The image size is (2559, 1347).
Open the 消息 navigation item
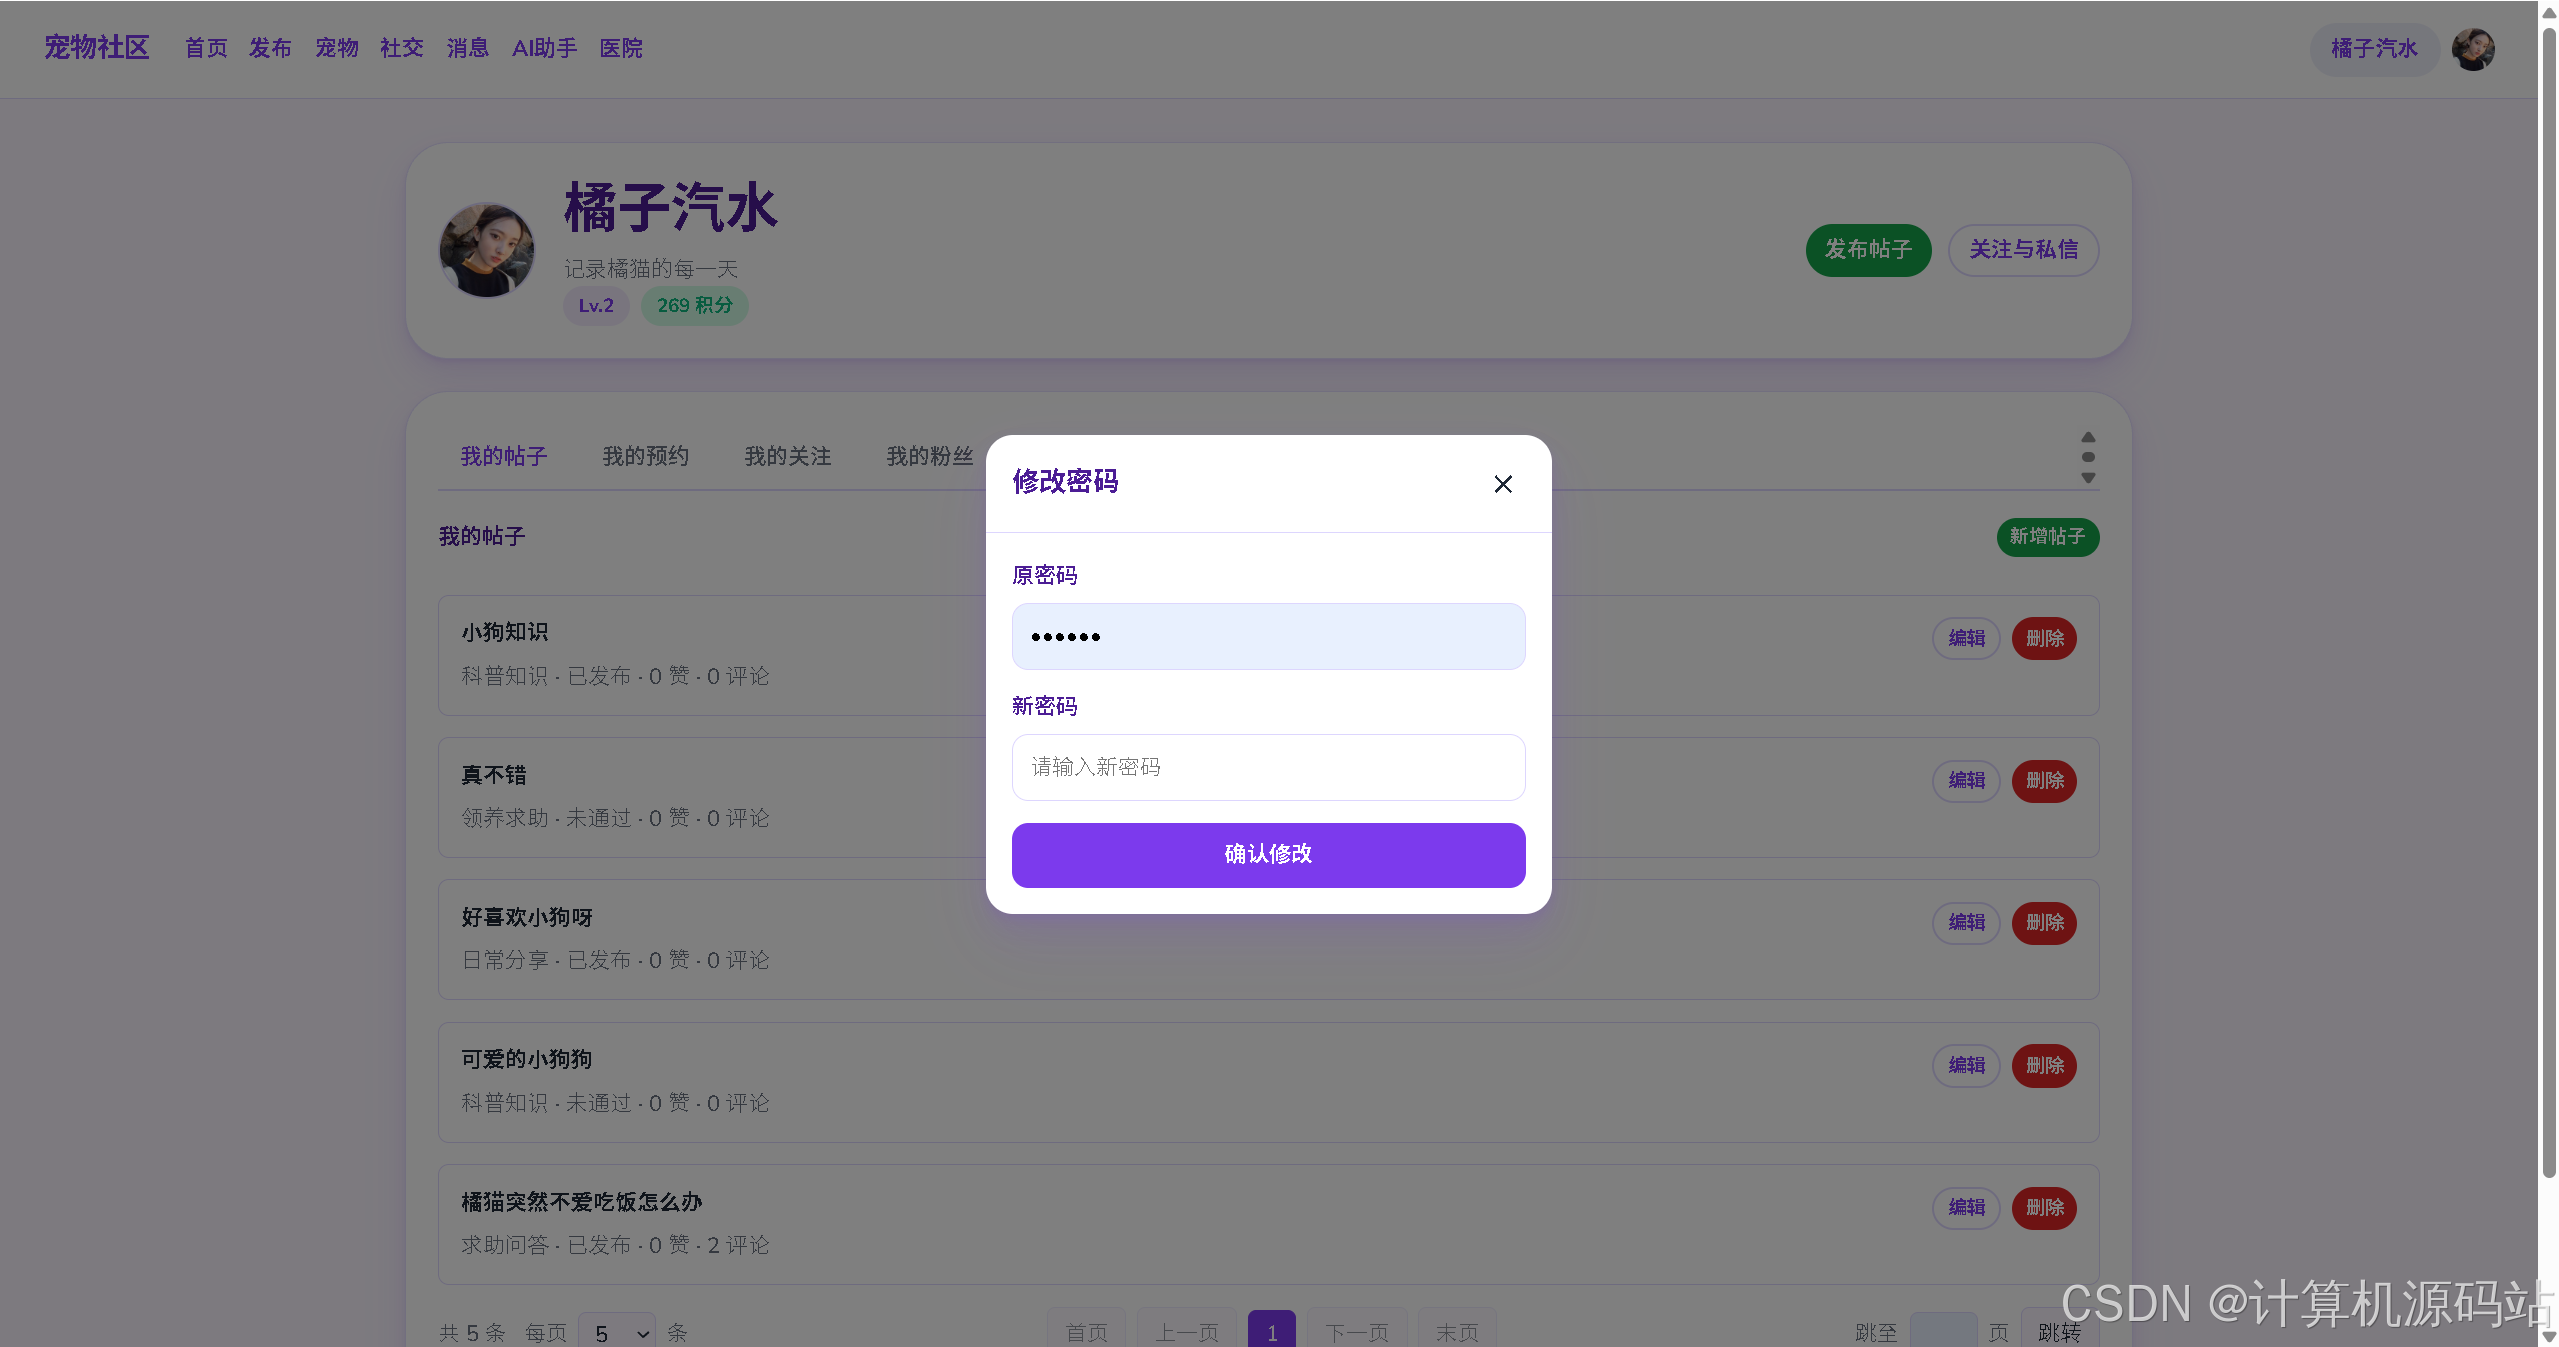(468, 48)
